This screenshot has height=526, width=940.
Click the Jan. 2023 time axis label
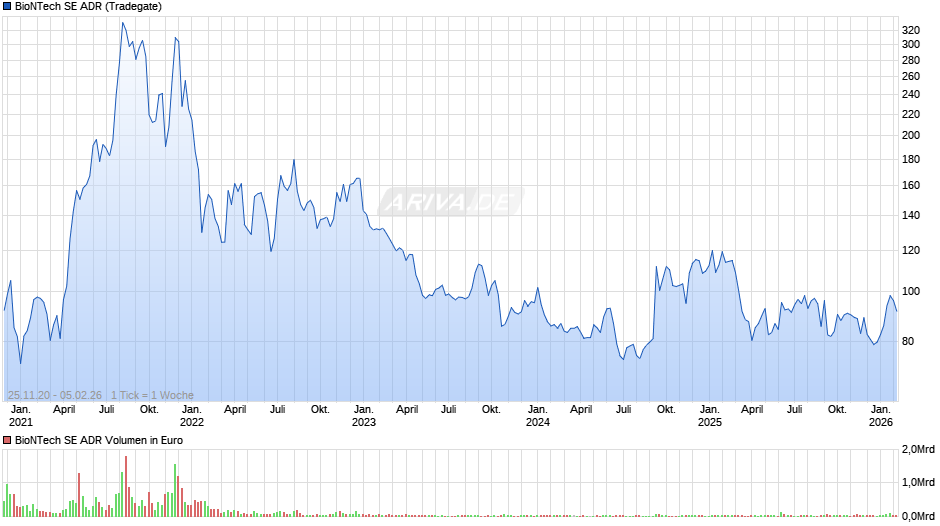(x=363, y=416)
